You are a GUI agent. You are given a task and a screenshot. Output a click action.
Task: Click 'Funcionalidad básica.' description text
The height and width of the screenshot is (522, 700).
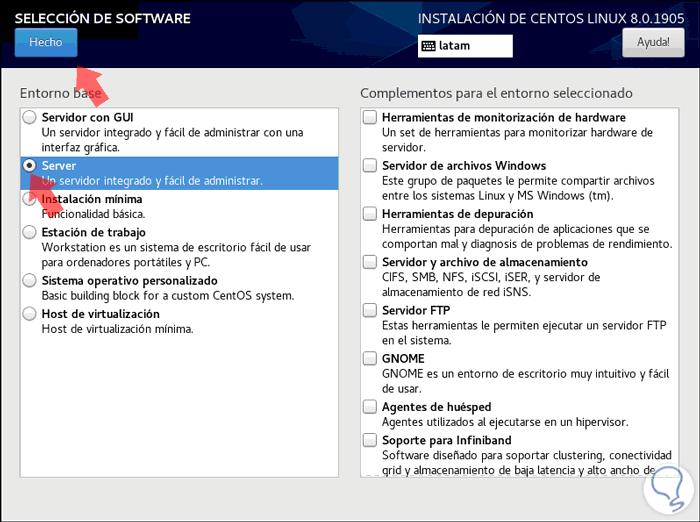pos(93,214)
